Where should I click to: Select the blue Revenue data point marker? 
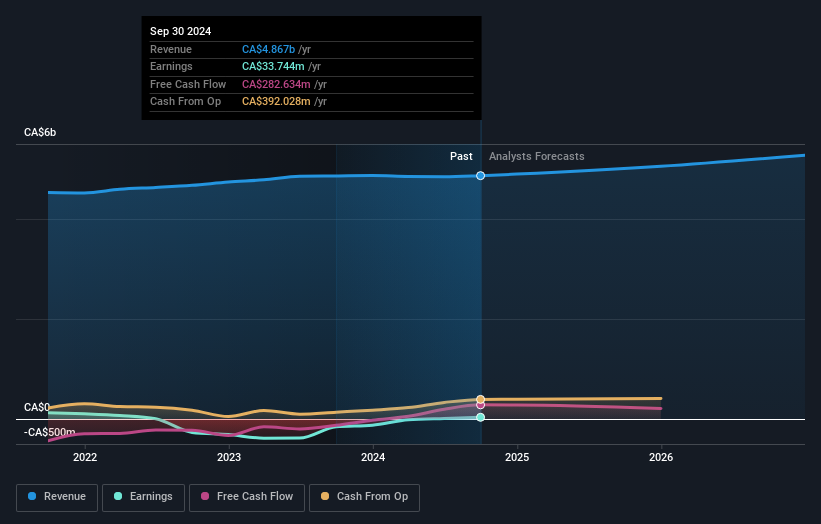(480, 176)
